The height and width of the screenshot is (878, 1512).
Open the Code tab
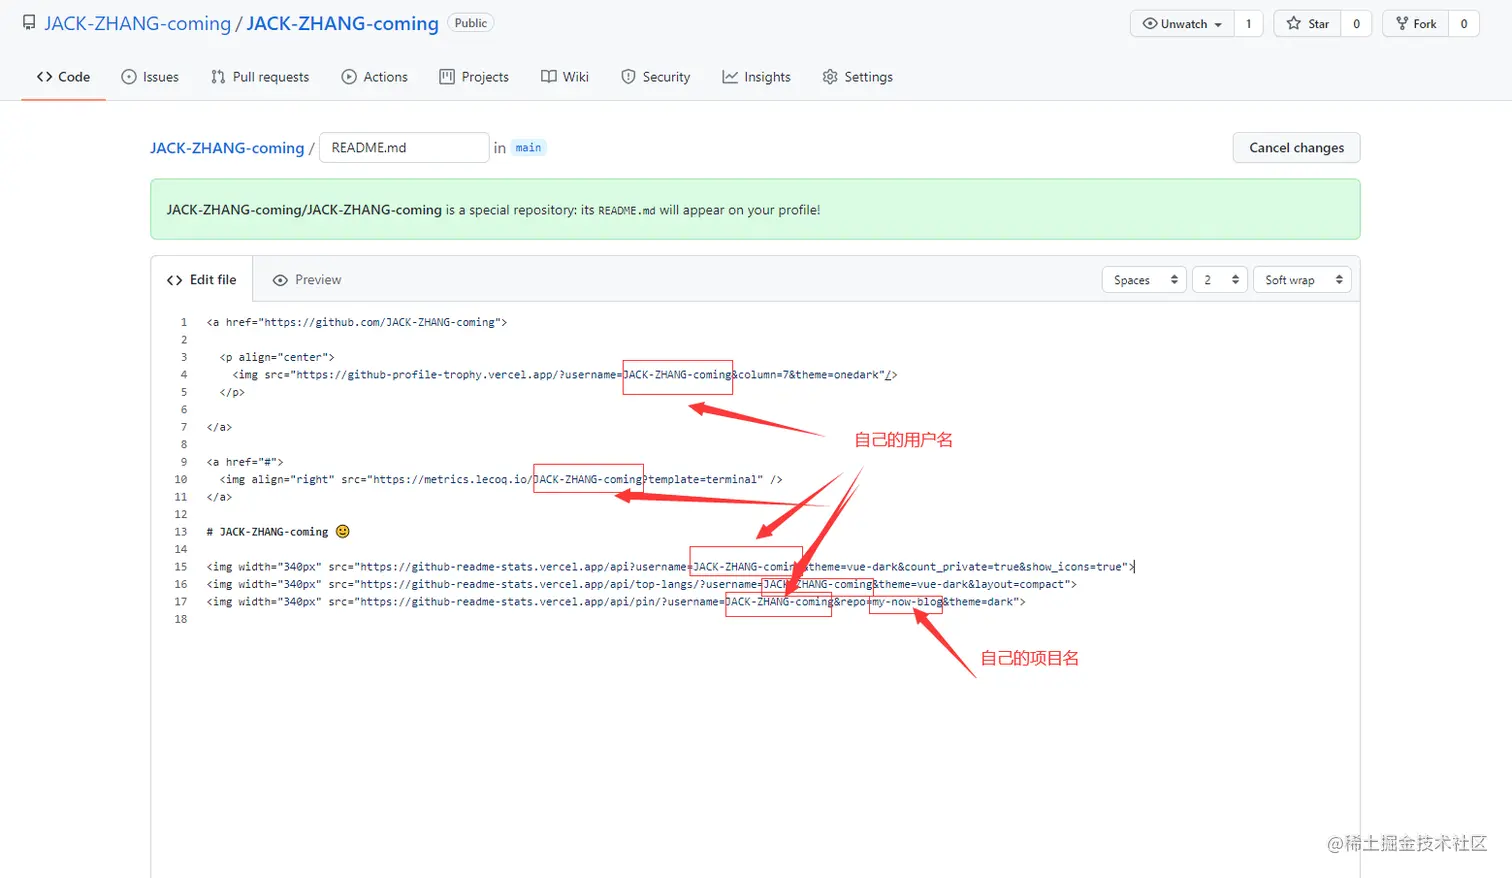pos(63,77)
